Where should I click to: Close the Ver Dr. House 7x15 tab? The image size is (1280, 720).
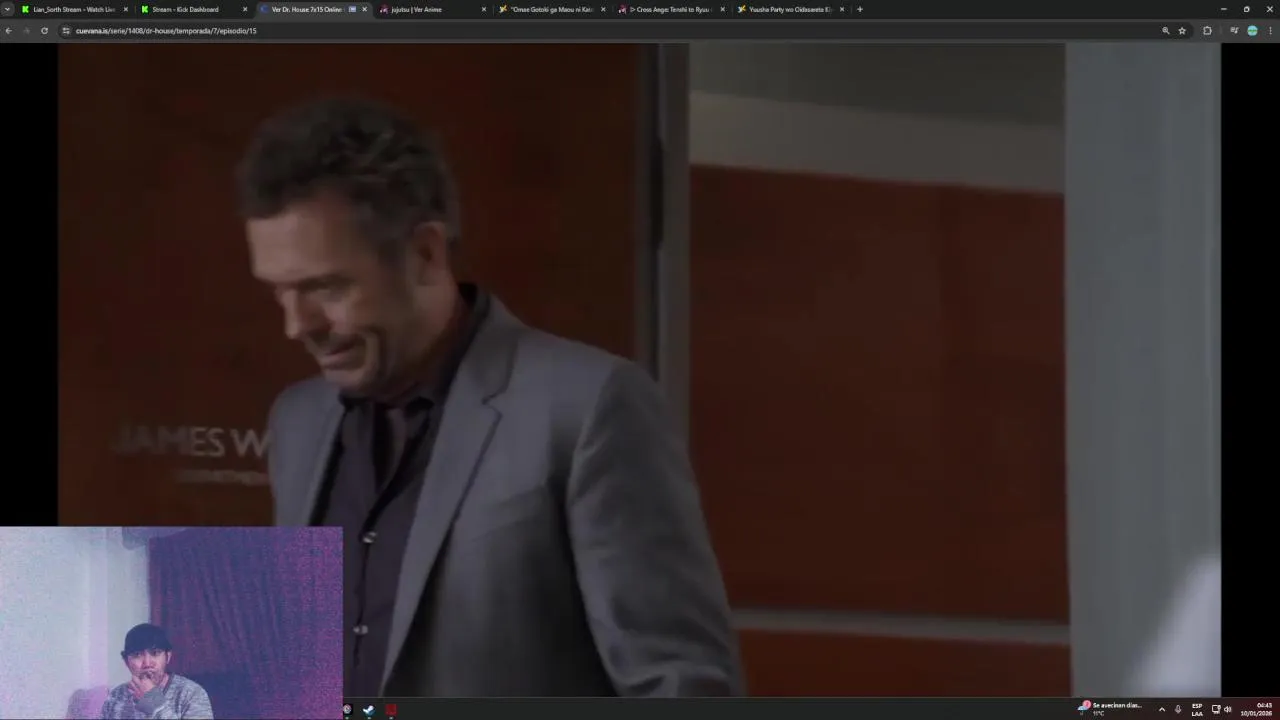point(364,9)
